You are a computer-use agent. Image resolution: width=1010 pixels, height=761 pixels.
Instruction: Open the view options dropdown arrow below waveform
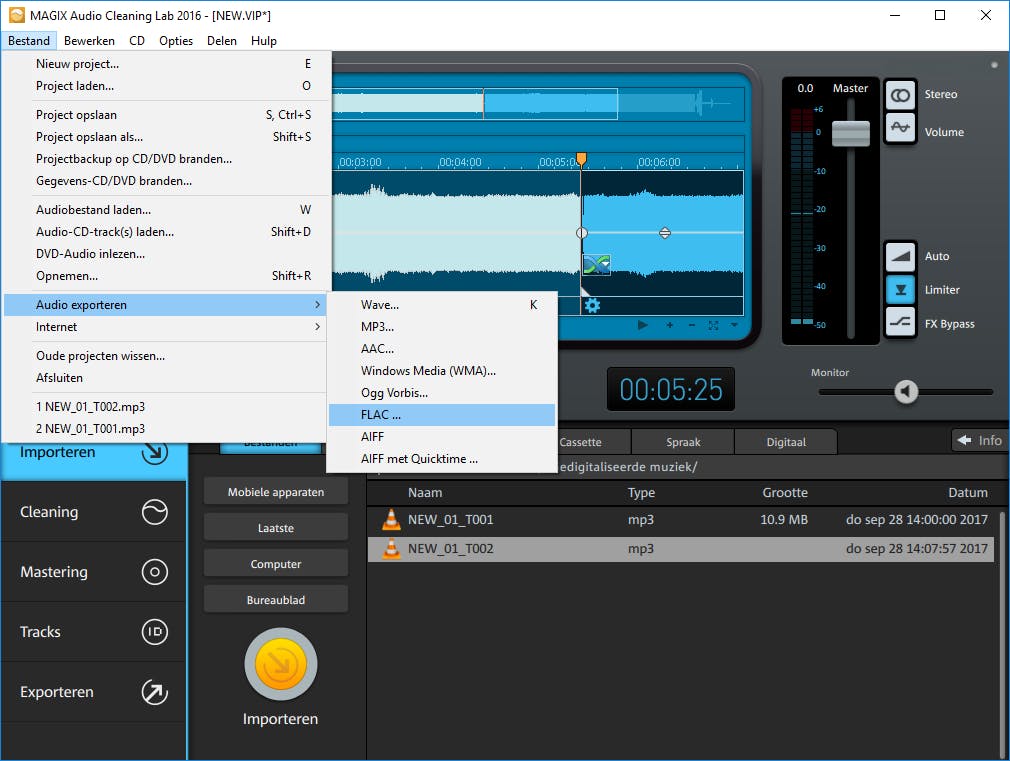click(x=735, y=325)
